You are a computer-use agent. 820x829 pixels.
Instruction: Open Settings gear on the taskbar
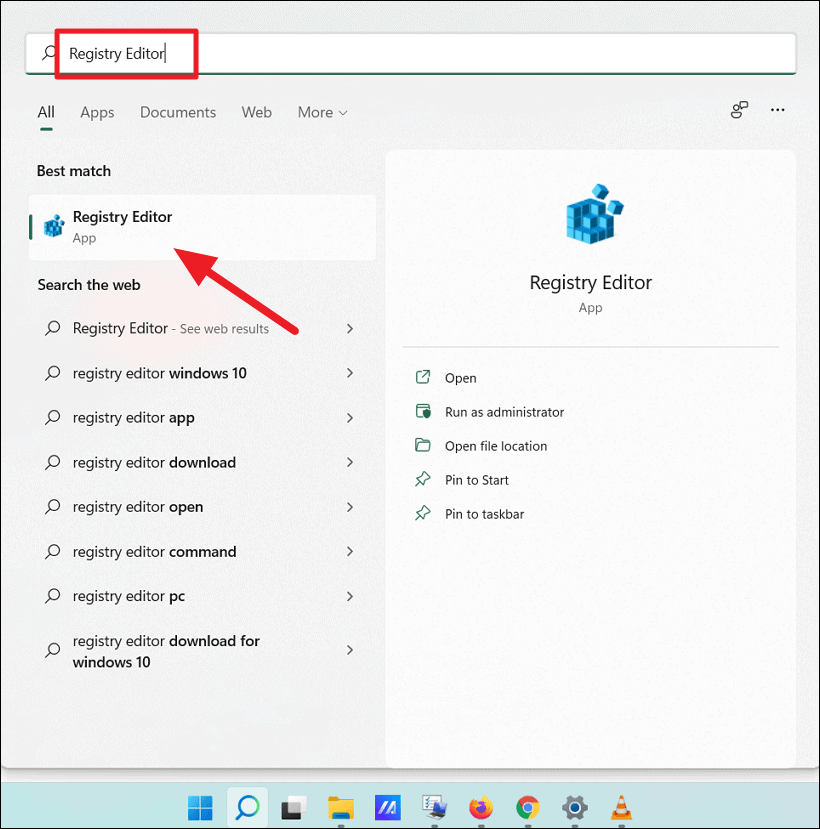click(575, 808)
